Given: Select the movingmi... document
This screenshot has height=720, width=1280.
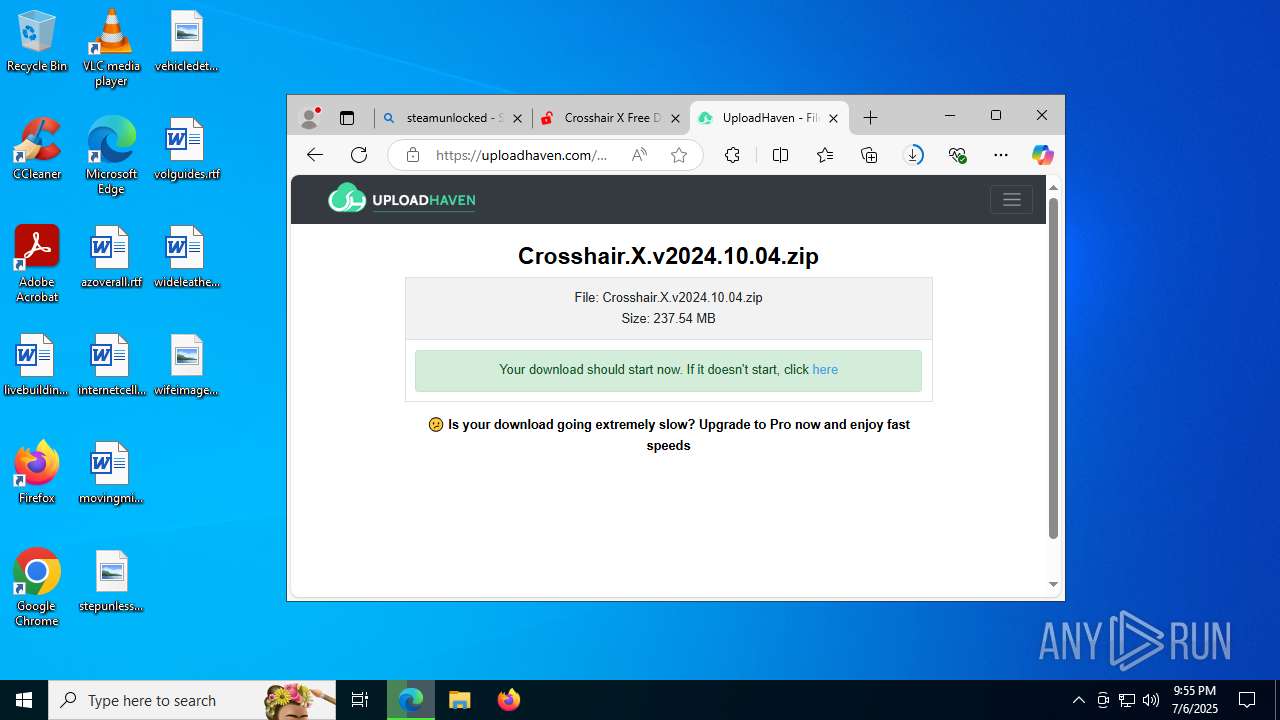Looking at the screenshot, I should [111, 473].
